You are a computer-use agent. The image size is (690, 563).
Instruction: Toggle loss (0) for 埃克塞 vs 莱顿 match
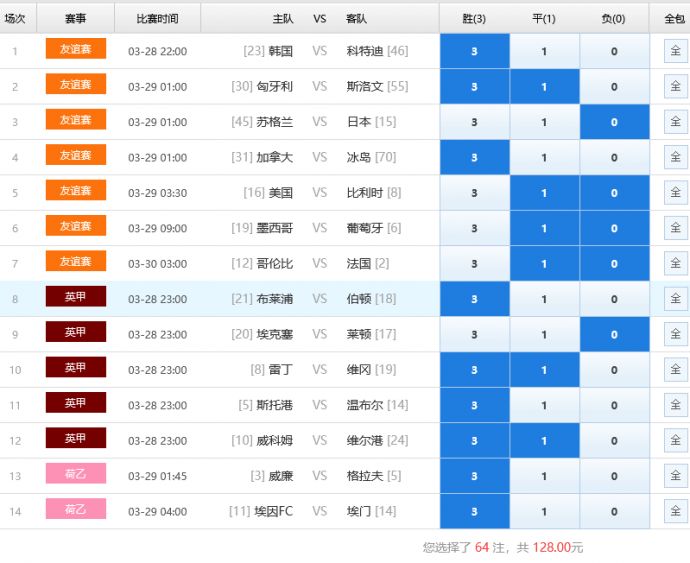click(x=614, y=335)
